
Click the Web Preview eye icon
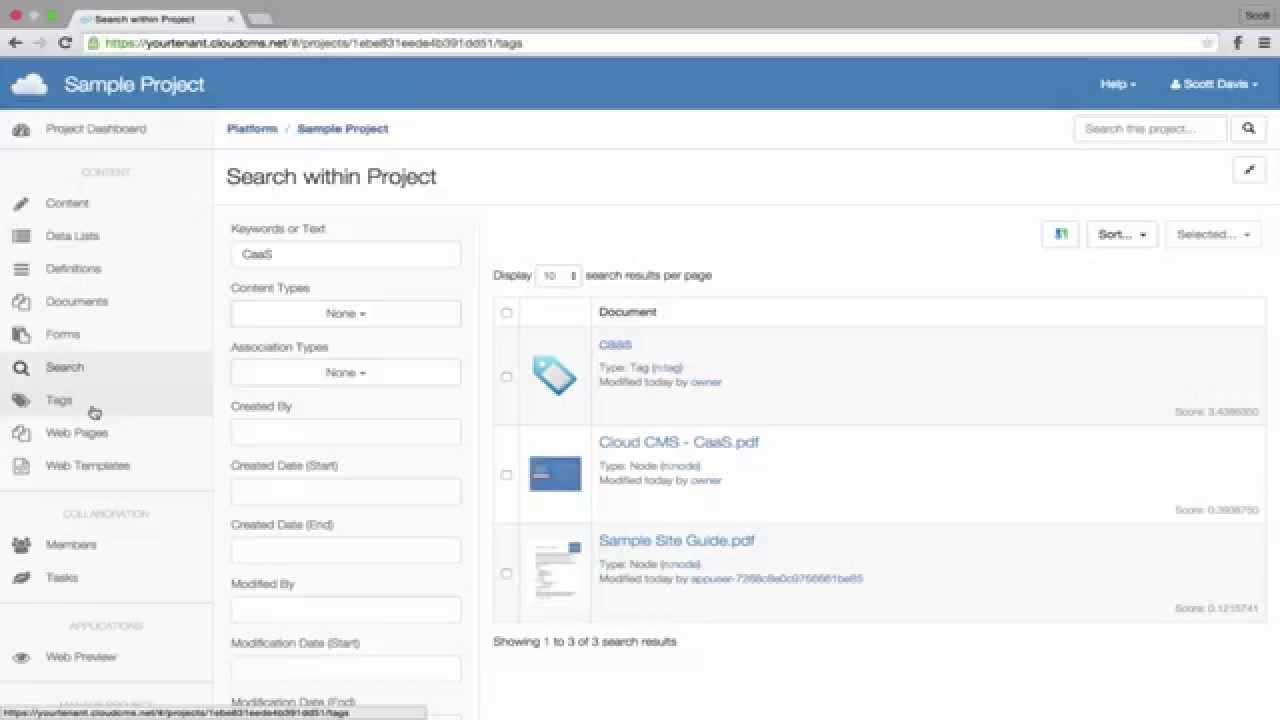point(21,658)
